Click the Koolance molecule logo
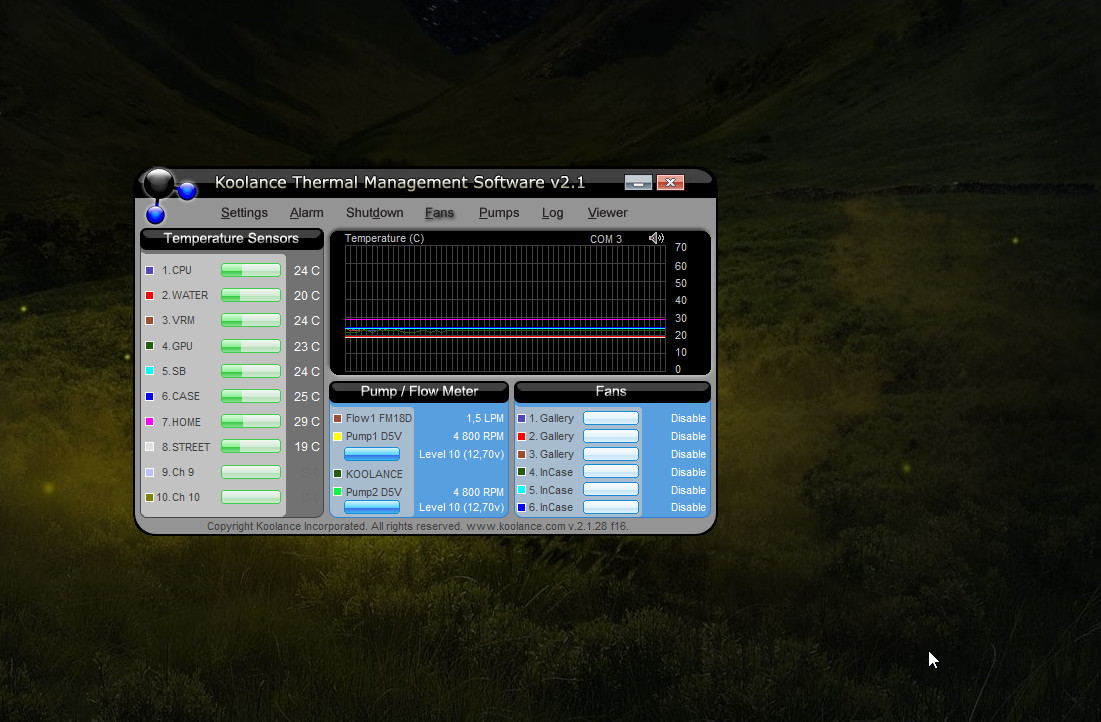 click(169, 196)
